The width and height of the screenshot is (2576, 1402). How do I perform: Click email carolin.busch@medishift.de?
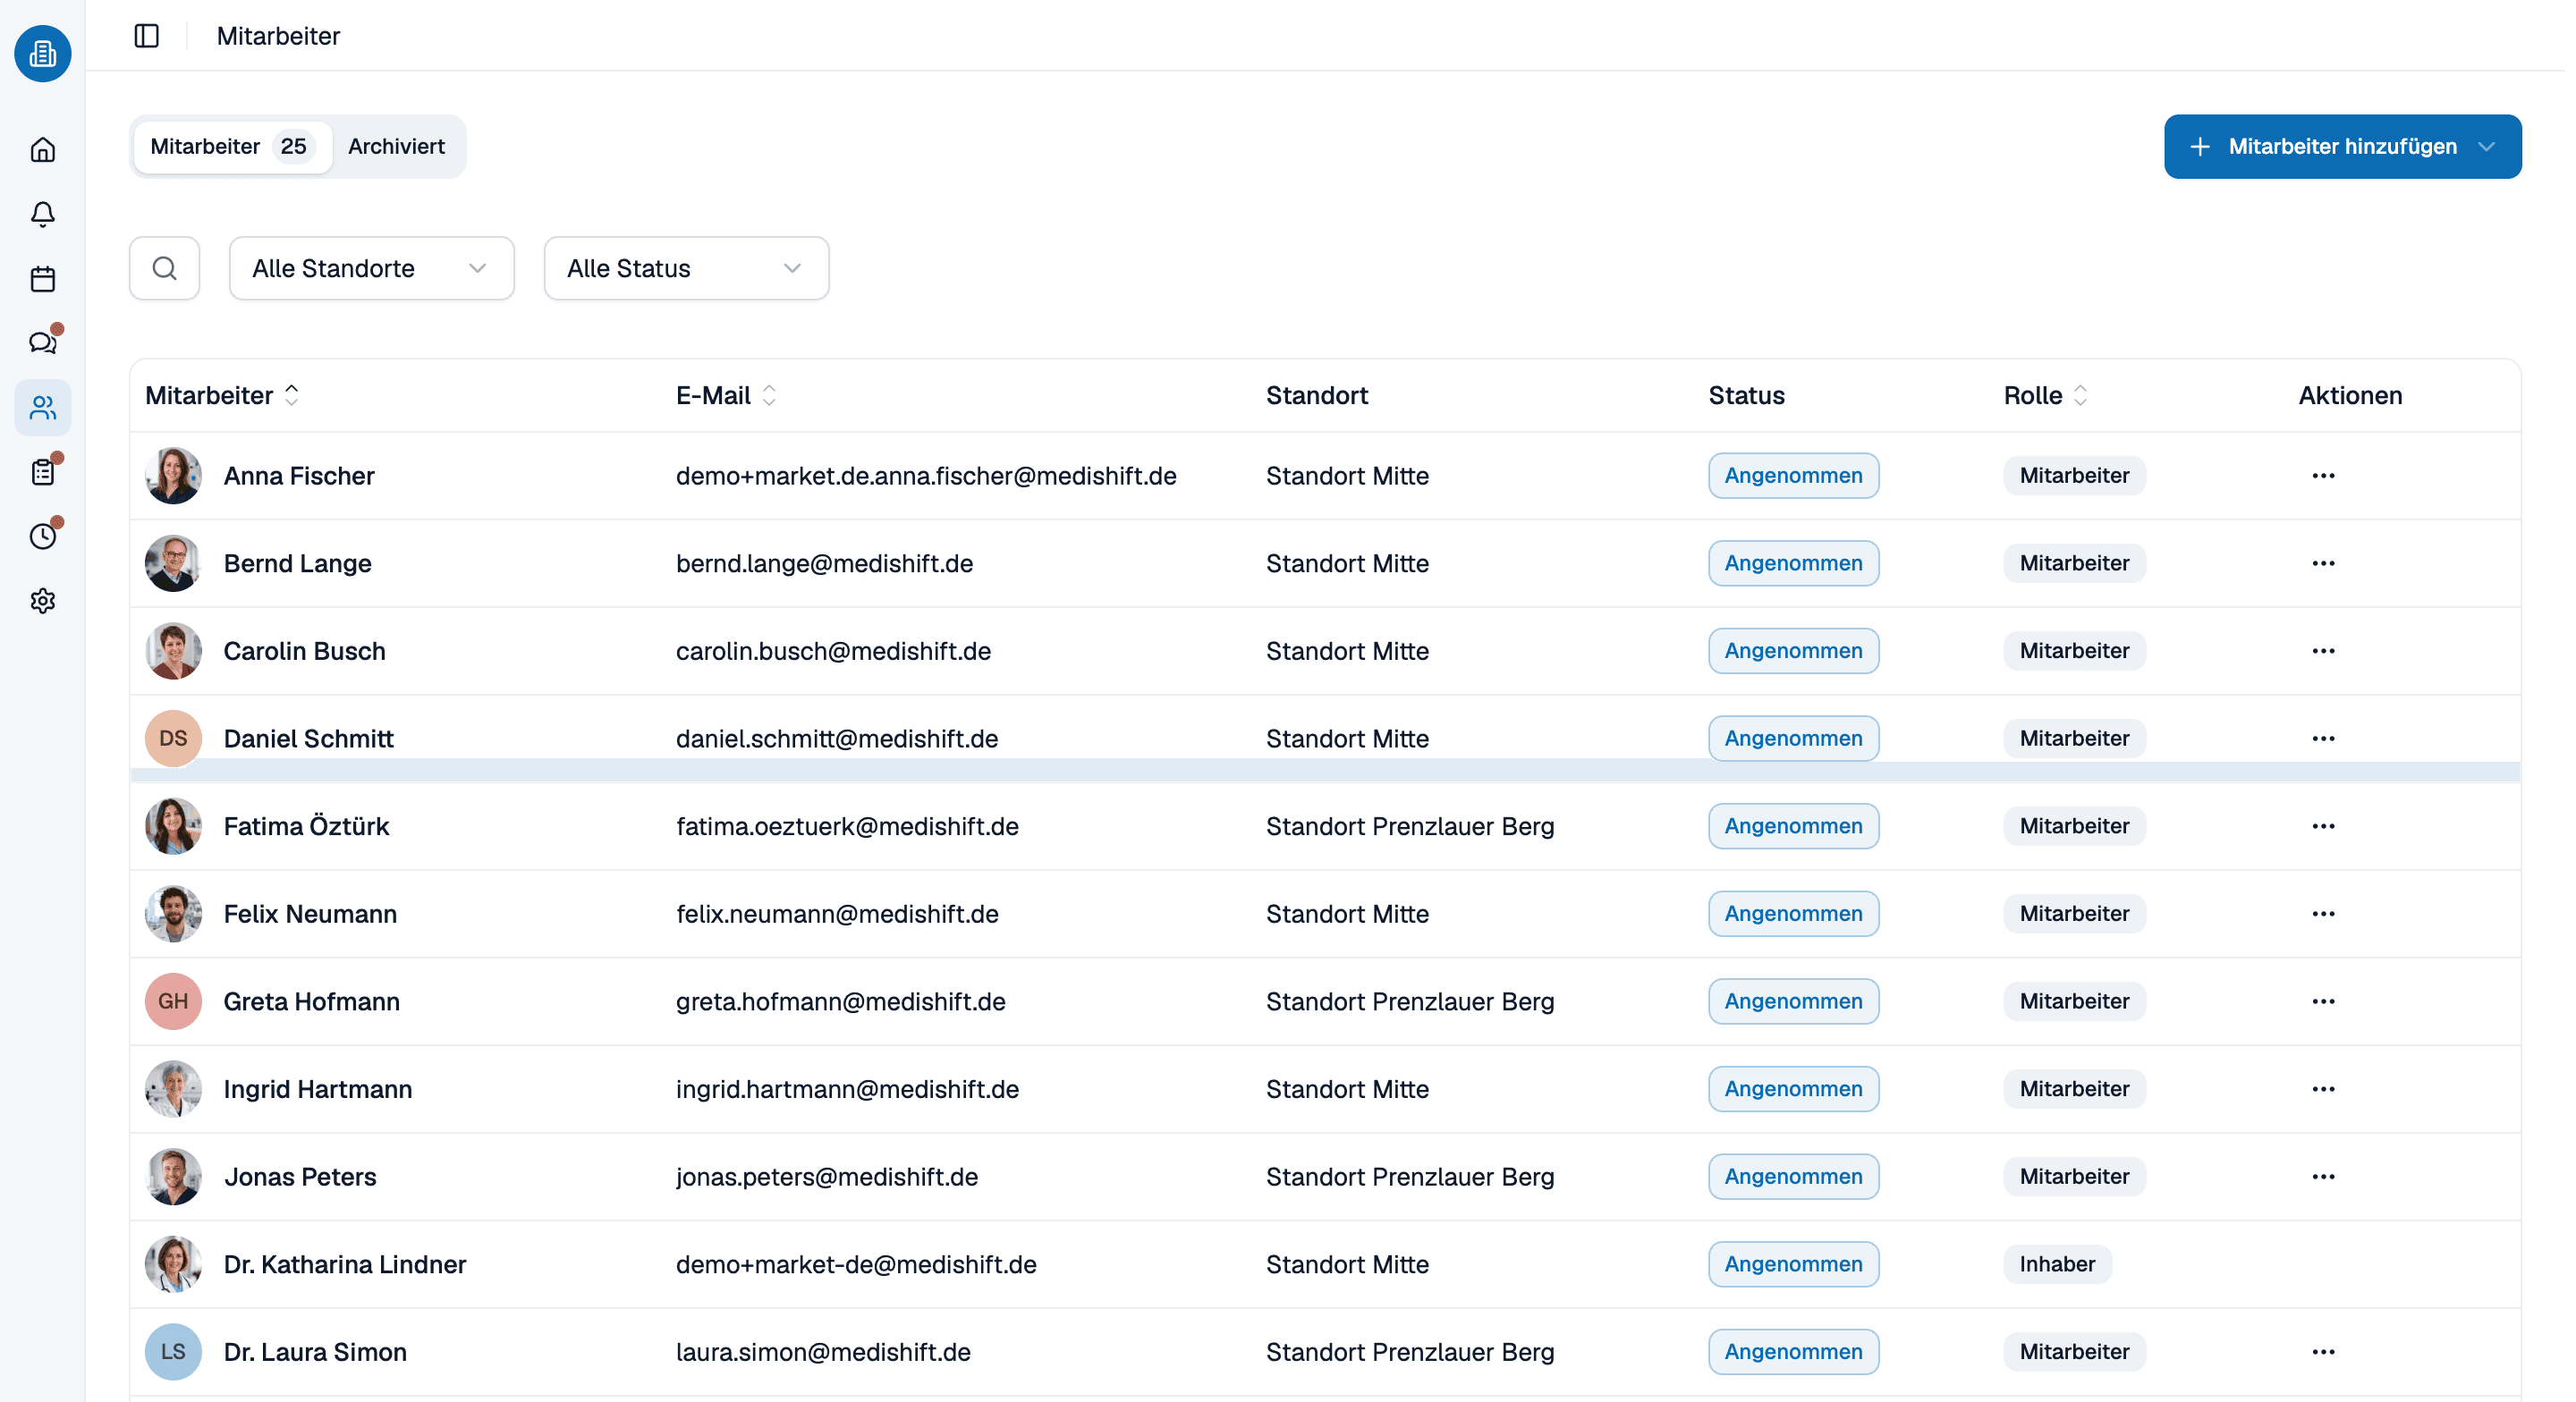833,651
